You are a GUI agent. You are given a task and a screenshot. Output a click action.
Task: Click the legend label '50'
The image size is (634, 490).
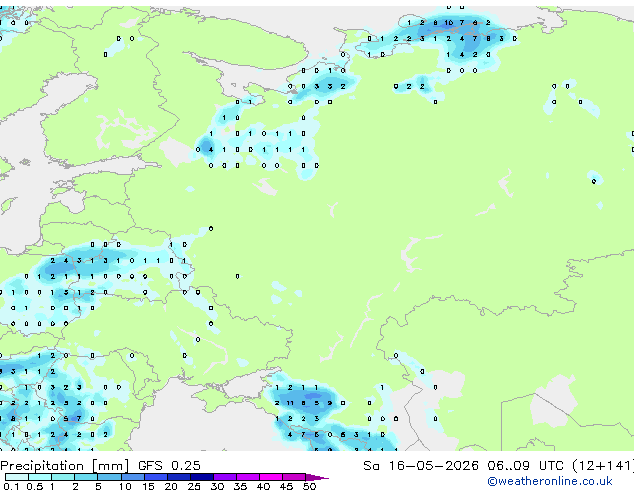[309, 486]
